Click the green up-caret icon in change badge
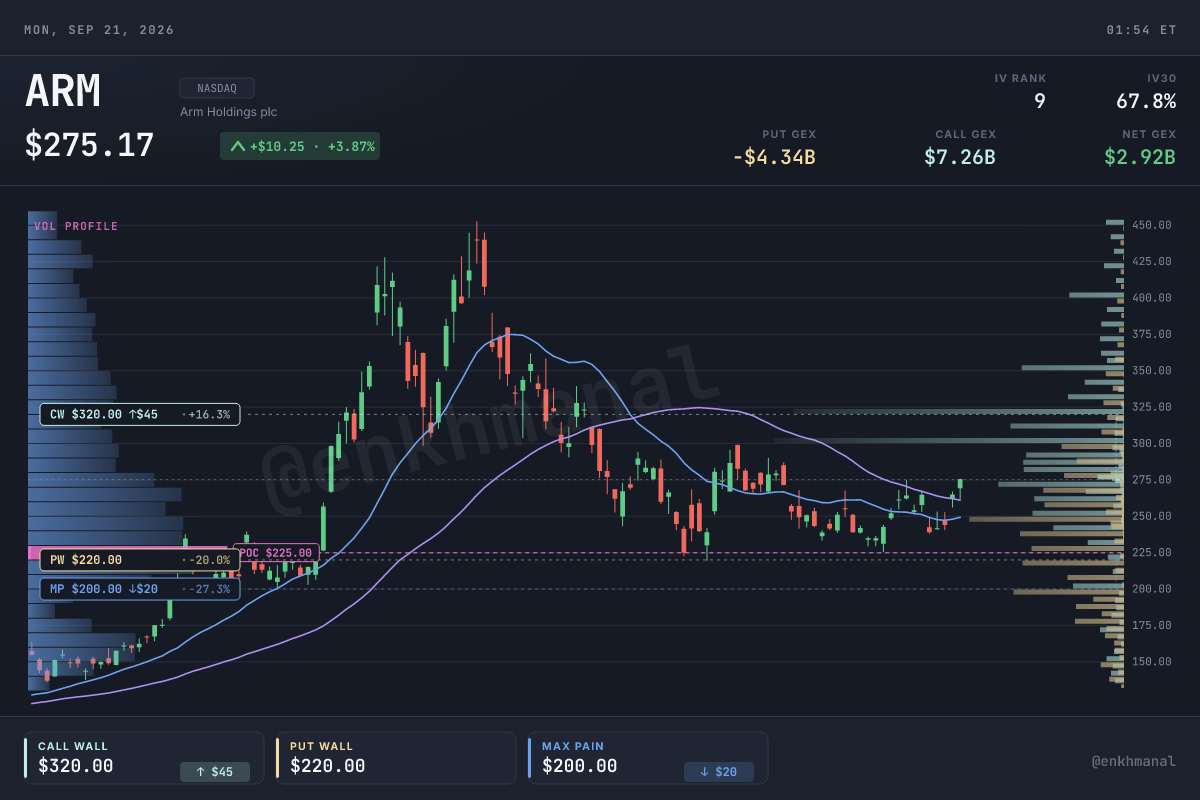This screenshot has height=800, width=1200. pos(237,146)
